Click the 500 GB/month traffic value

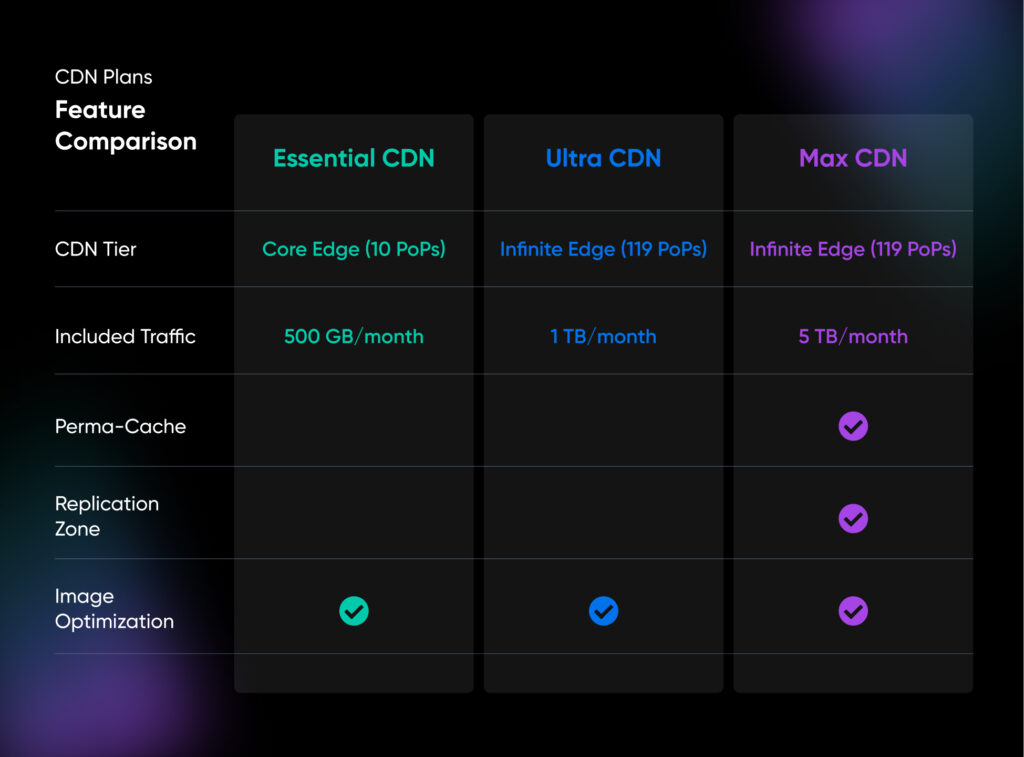point(354,337)
